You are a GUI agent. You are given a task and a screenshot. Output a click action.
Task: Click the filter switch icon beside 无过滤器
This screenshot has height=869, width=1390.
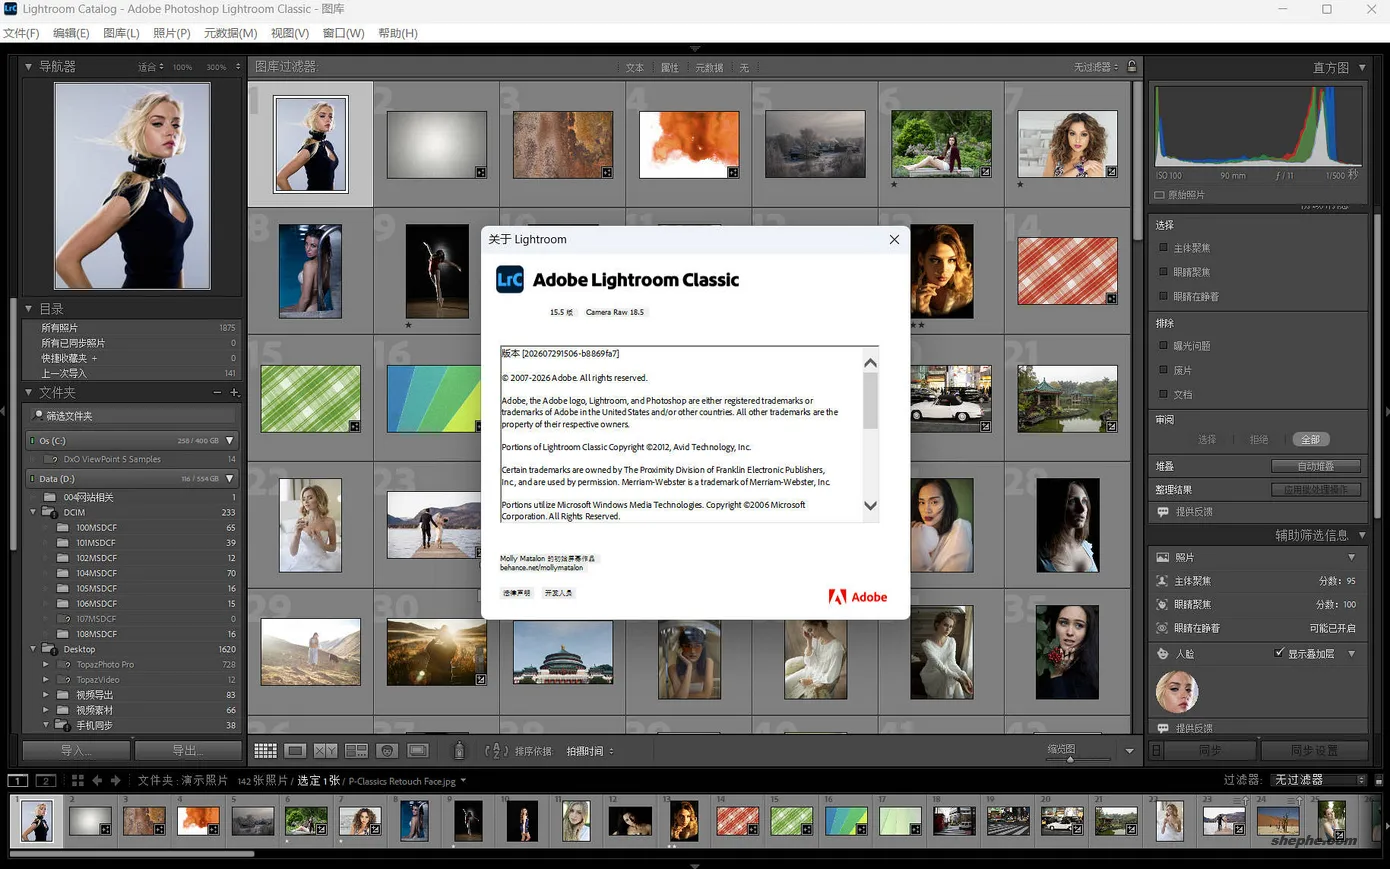click(x=1379, y=780)
